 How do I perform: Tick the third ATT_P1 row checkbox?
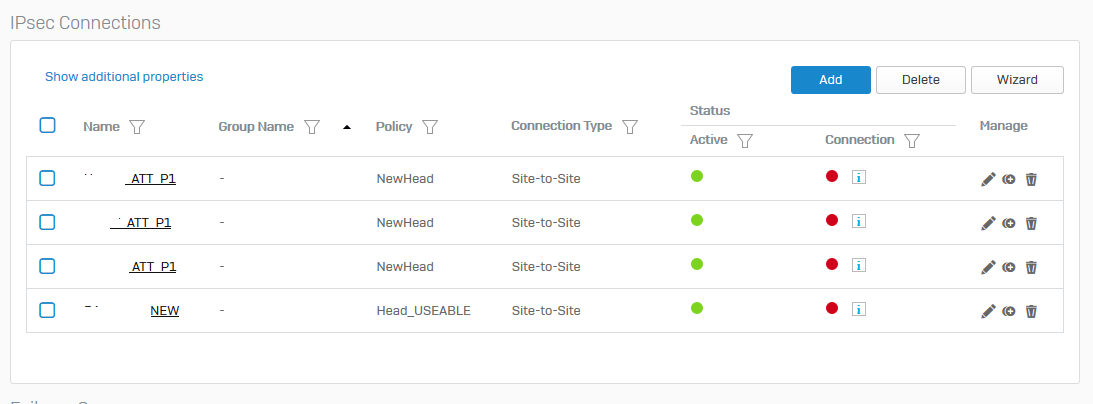(x=47, y=266)
